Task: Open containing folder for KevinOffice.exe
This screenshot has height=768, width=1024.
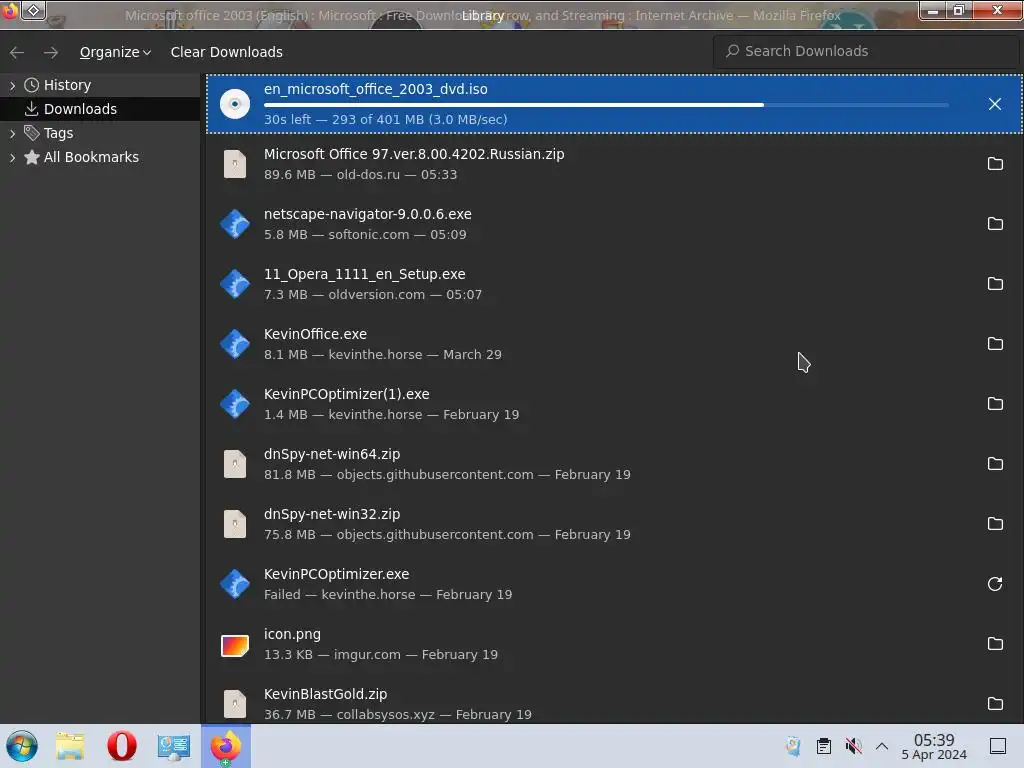Action: (995, 344)
